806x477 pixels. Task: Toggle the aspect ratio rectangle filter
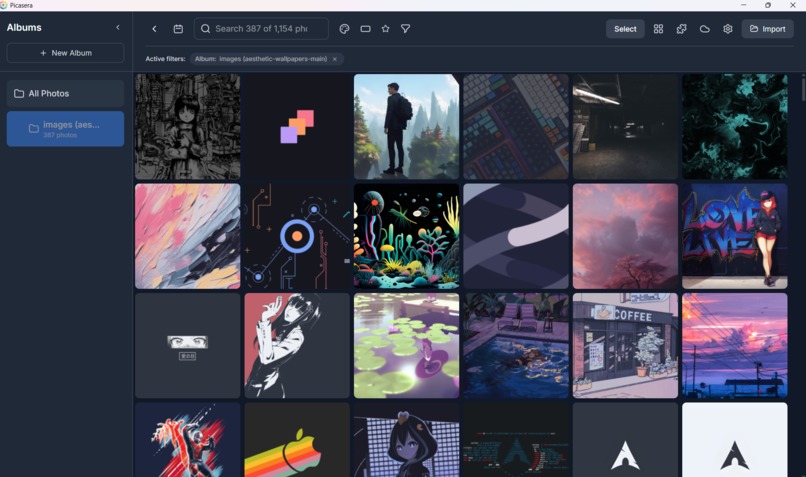click(x=365, y=29)
